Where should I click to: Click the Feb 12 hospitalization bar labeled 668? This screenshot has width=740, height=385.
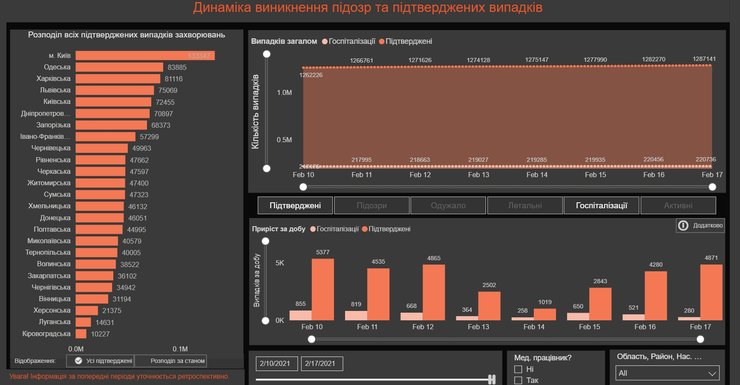click(412, 317)
